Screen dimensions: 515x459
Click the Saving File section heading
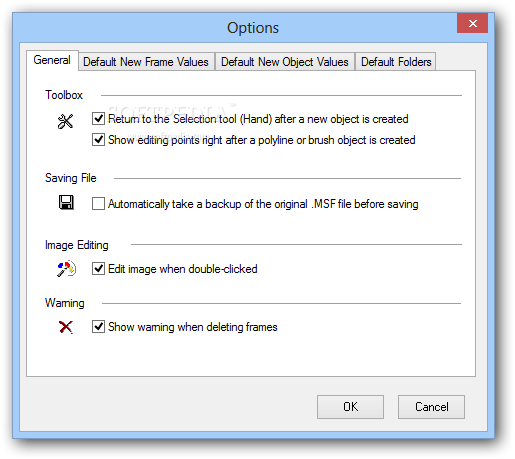click(71, 178)
